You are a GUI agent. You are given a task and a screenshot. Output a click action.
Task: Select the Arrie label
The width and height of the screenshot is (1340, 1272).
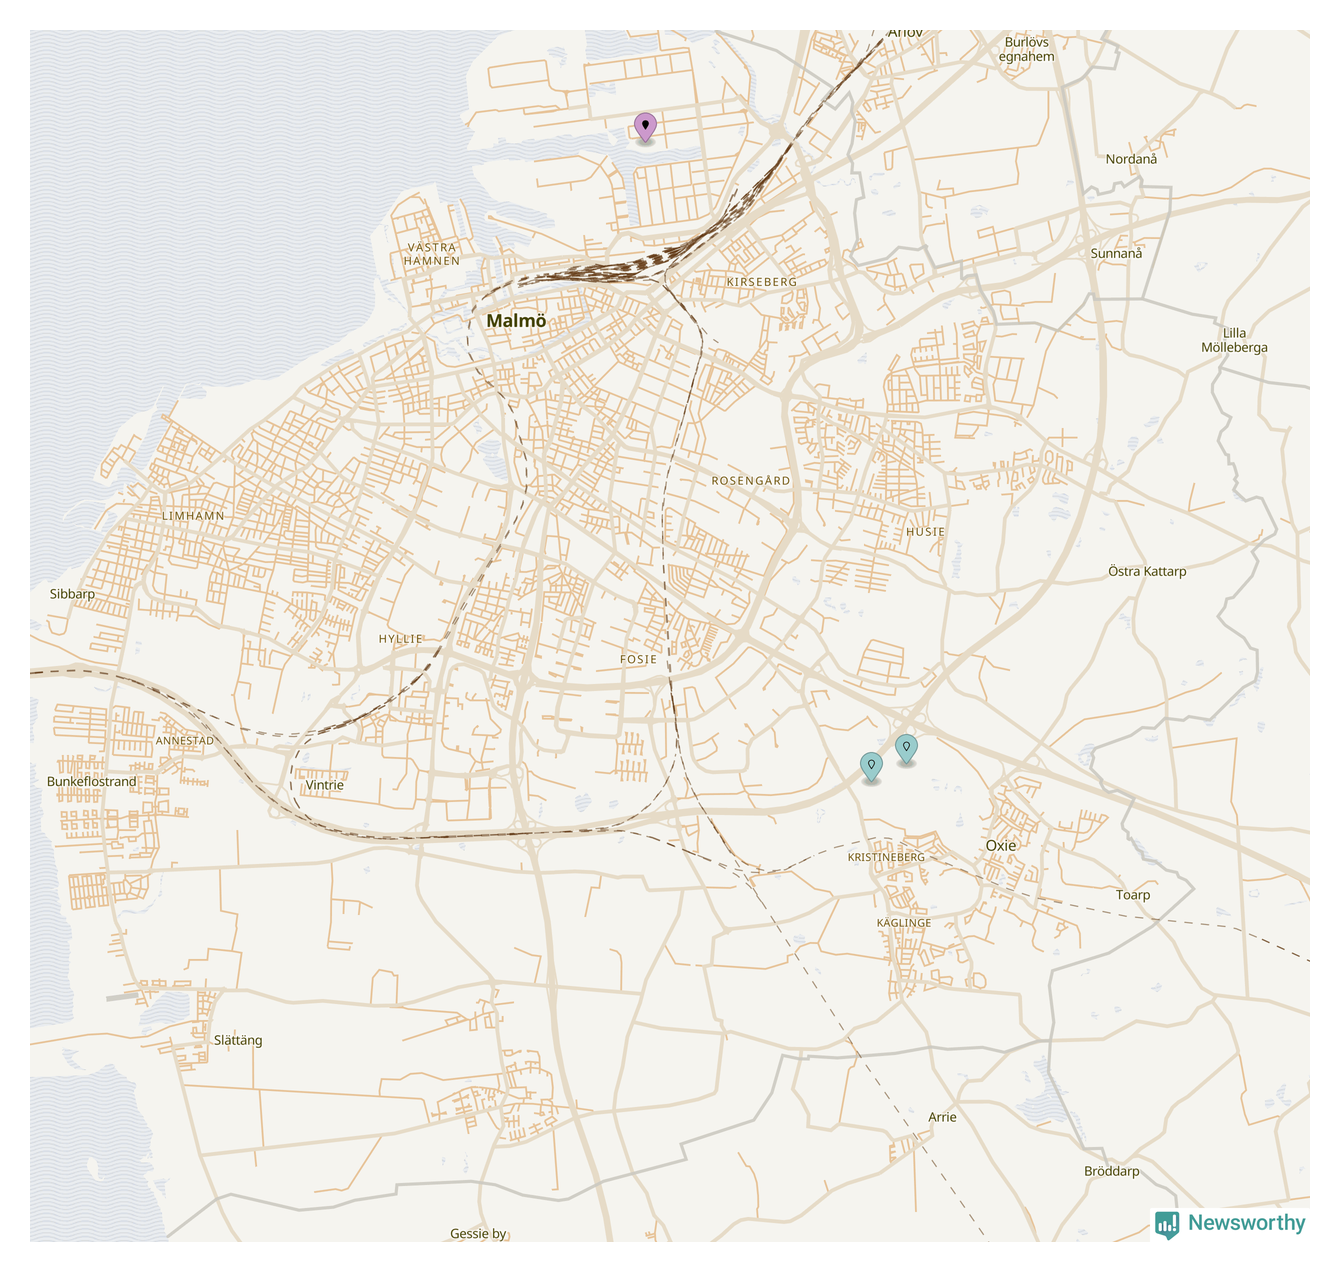coord(943,1117)
